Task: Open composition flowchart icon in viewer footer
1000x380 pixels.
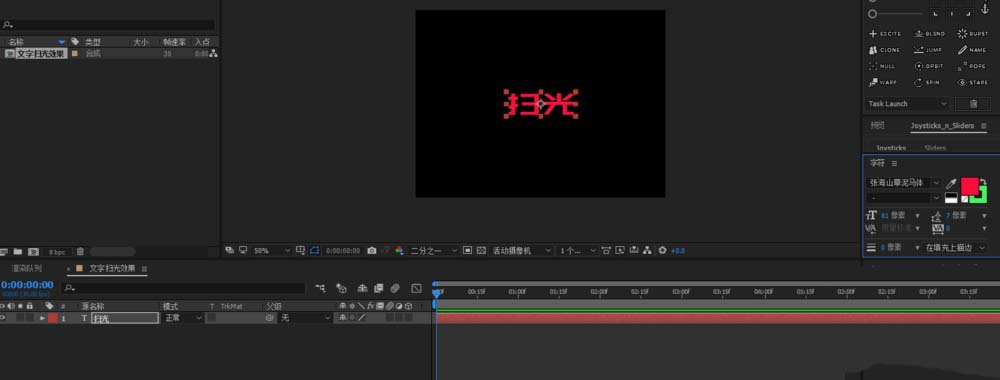Action: (648, 251)
